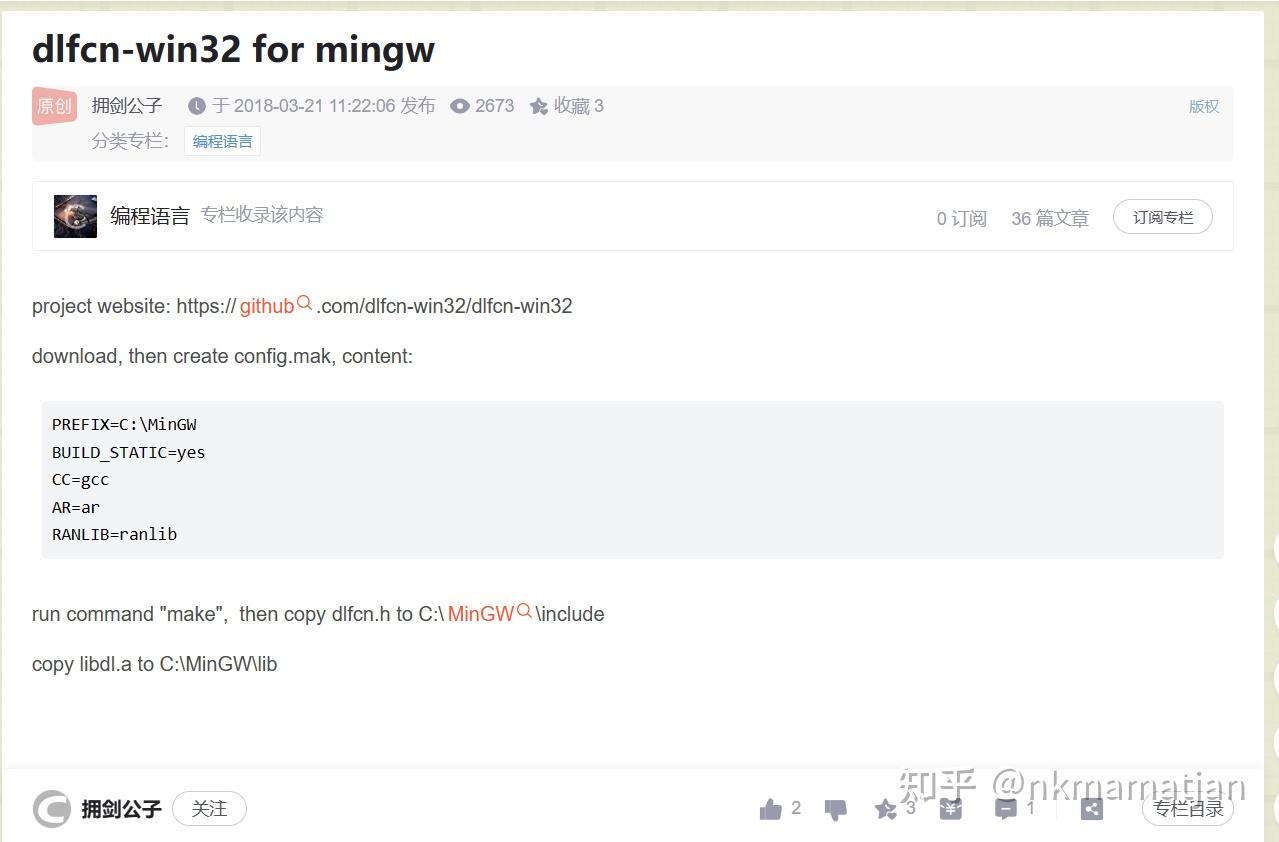
Task: Toggle column subscription via 订阅专栏
Action: click(x=1162, y=216)
